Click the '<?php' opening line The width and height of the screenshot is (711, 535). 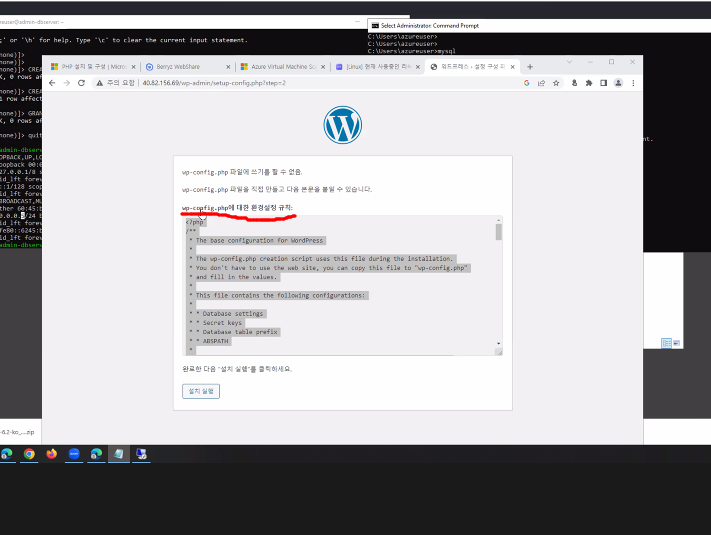195,222
